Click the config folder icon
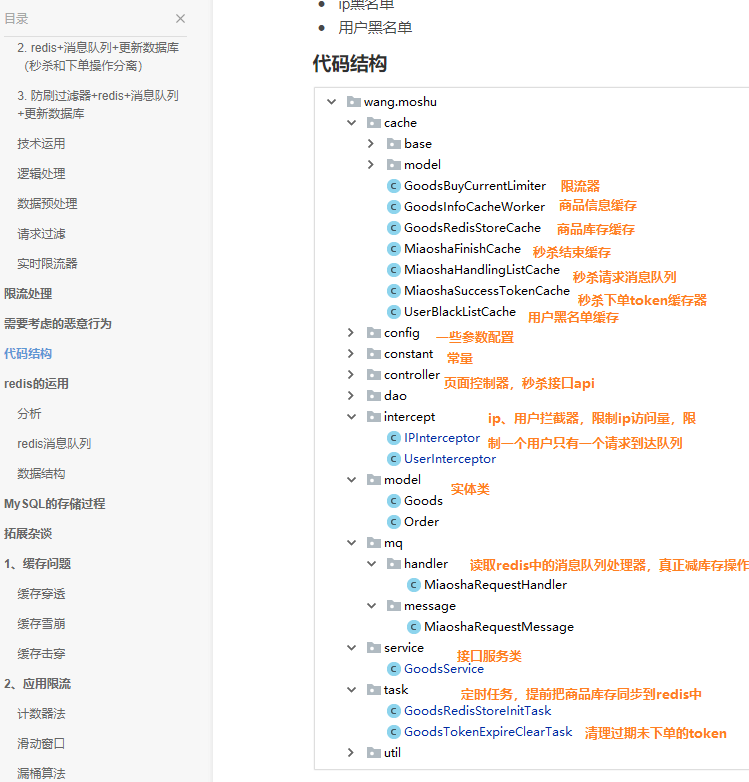The width and height of the screenshot is (749, 782). [374, 333]
